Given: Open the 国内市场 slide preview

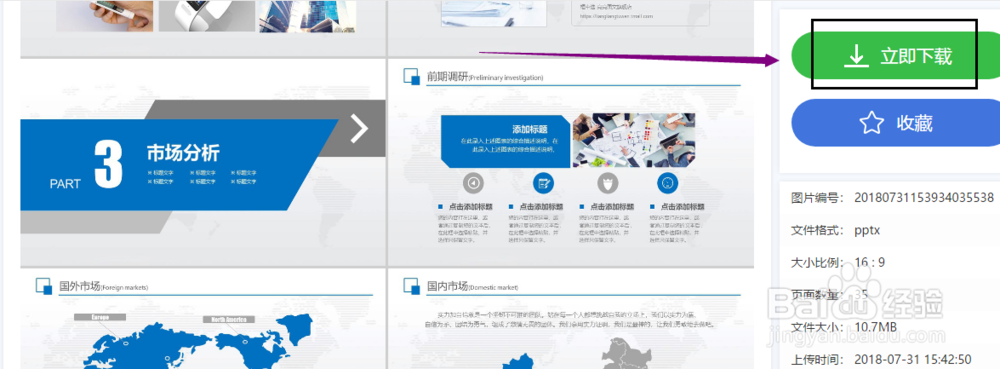Looking at the screenshot, I should click(x=571, y=319).
